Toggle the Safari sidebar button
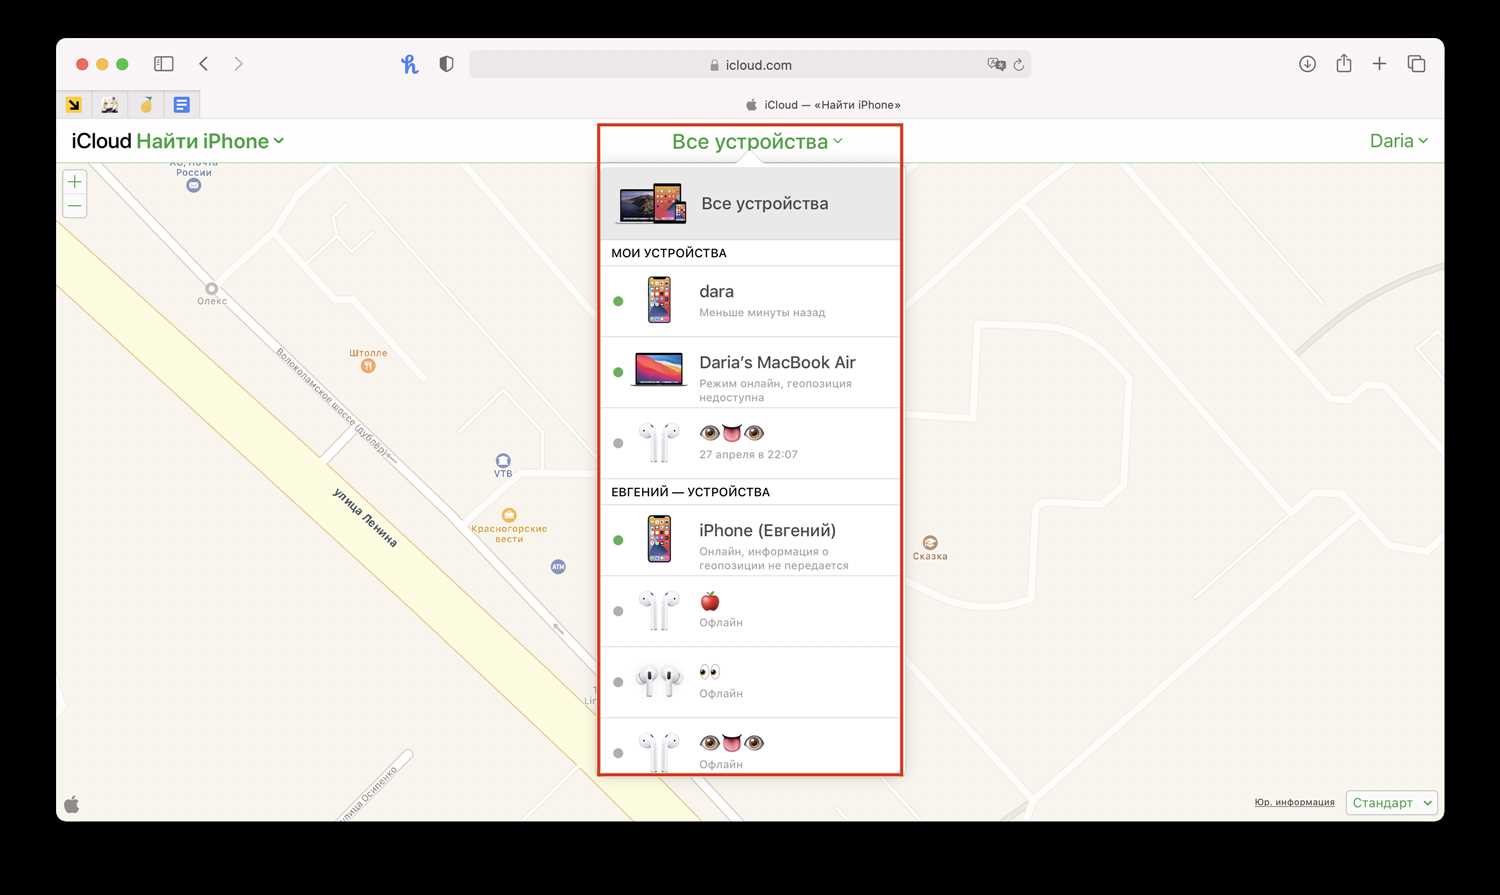The width and height of the screenshot is (1500, 895). tap(164, 64)
